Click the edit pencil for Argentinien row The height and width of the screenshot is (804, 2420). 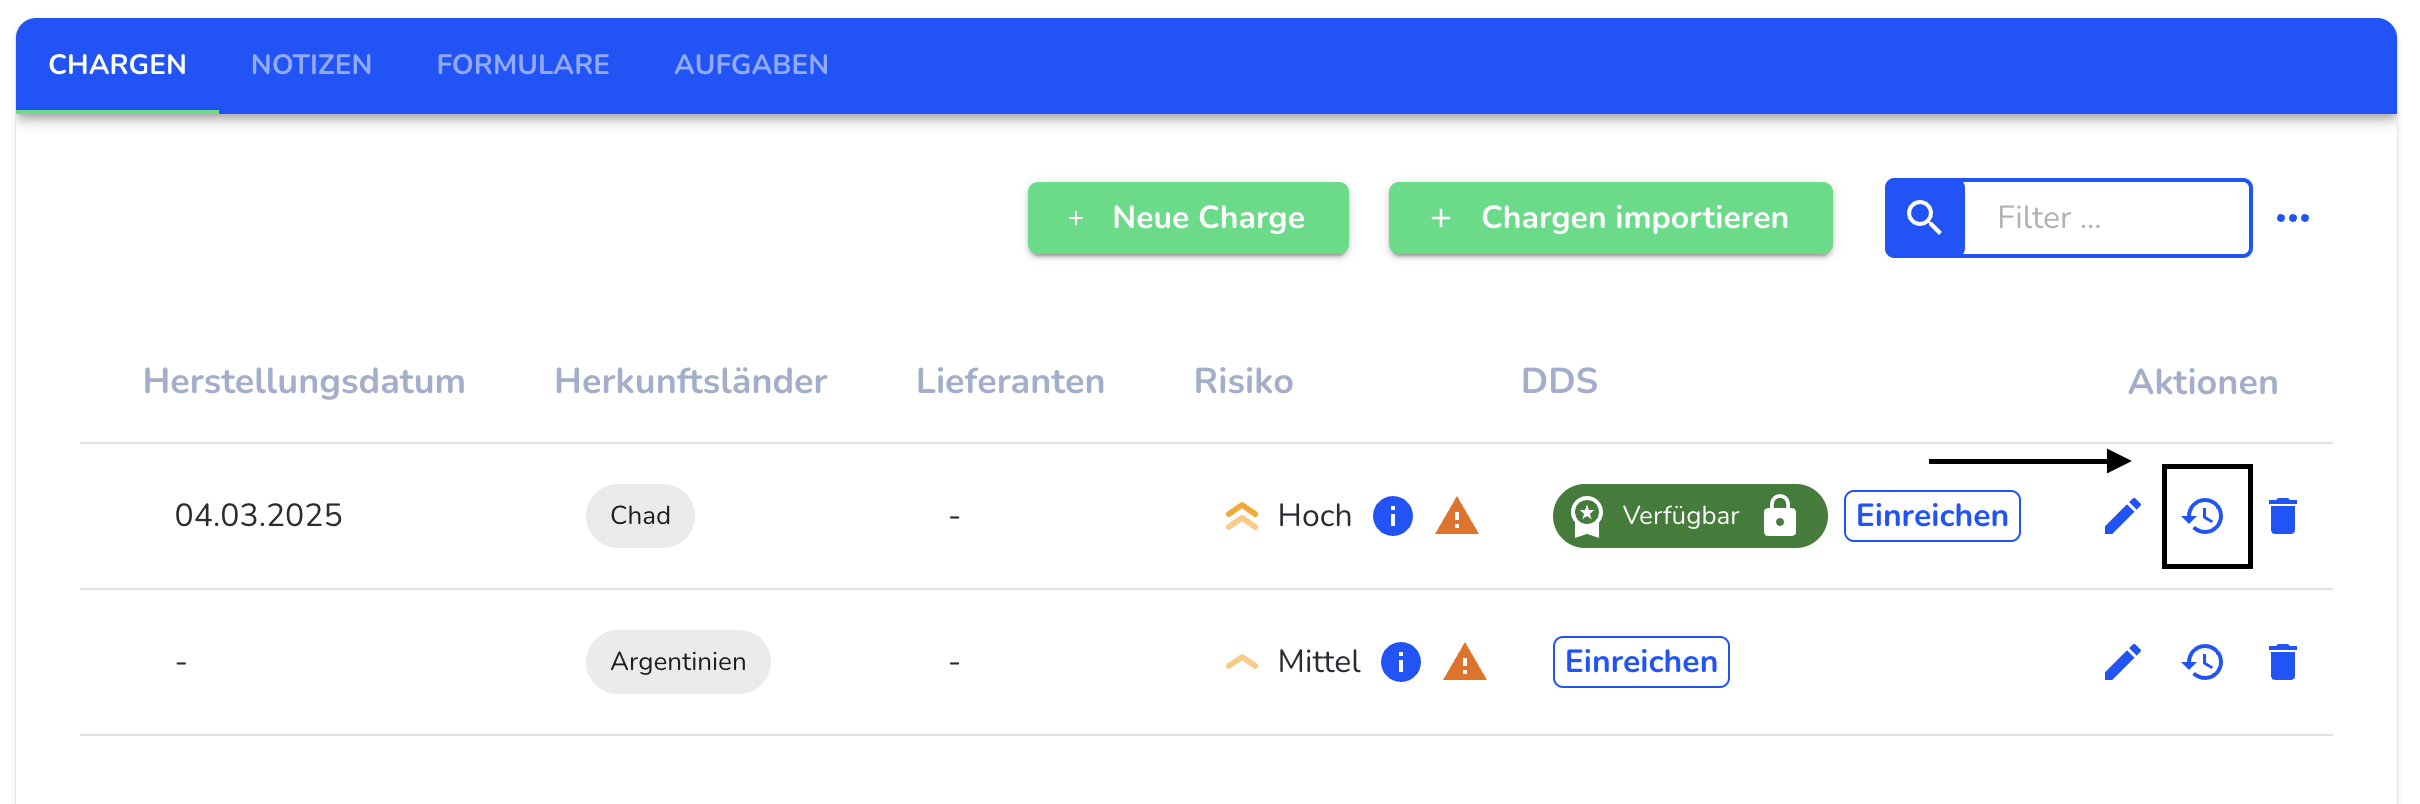pyautogui.click(x=2122, y=662)
